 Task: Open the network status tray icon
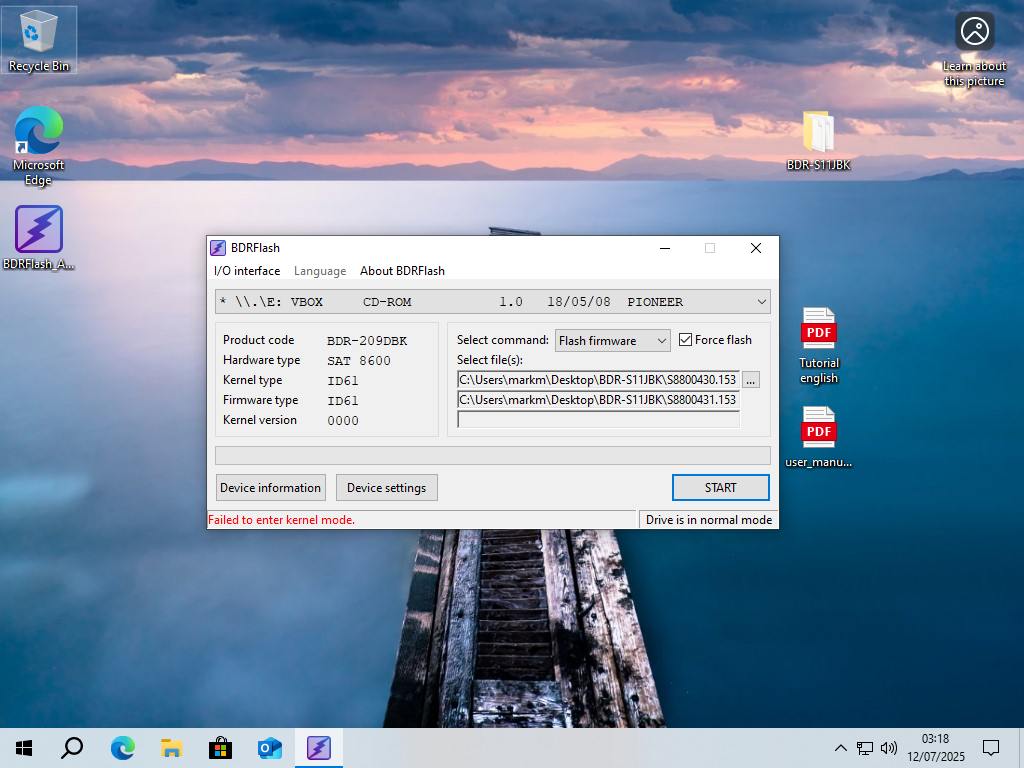(865, 748)
